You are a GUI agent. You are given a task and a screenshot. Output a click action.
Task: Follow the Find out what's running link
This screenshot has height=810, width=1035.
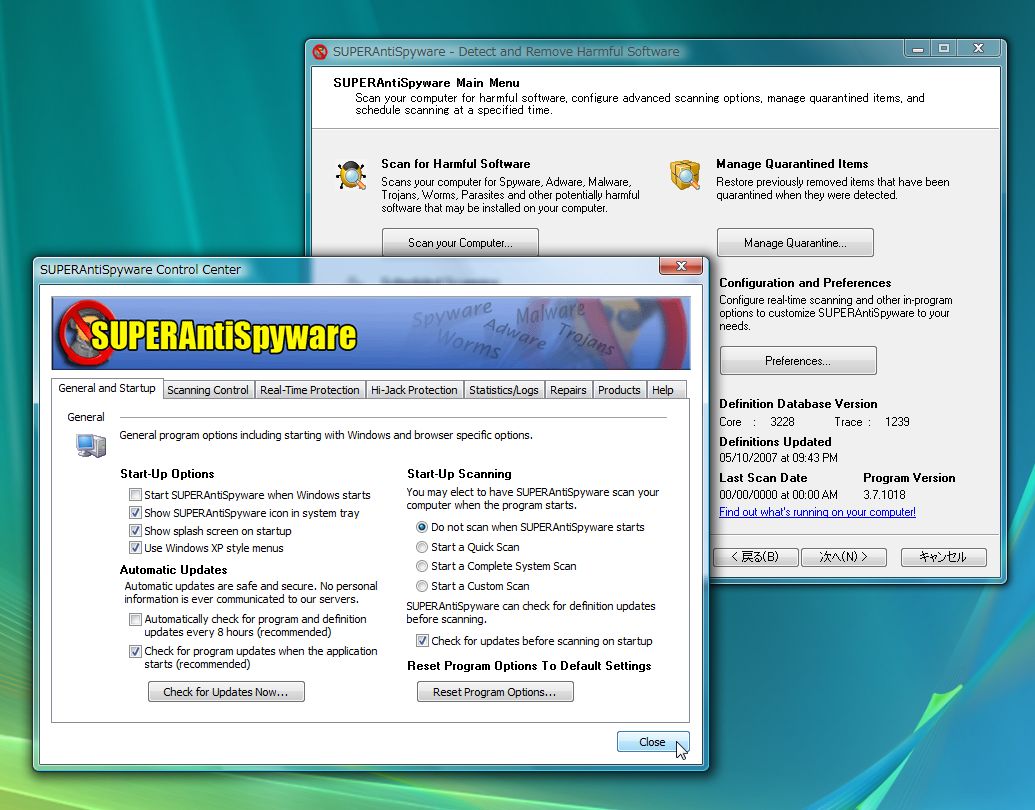click(817, 512)
